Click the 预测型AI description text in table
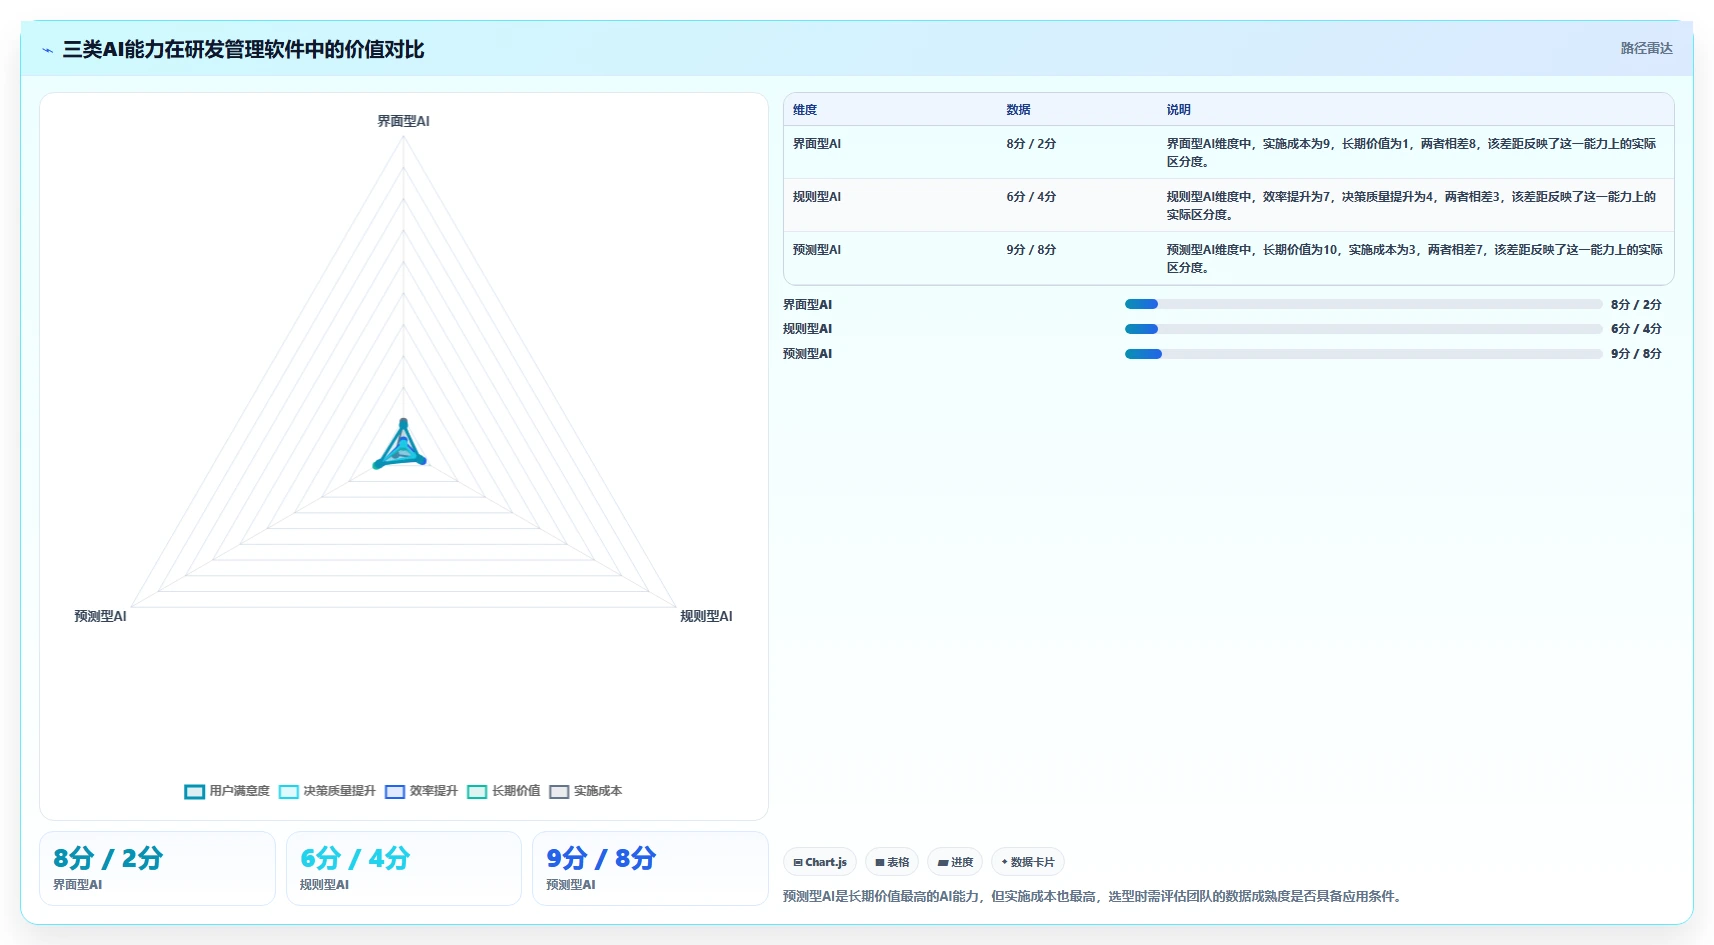1714x945 pixels. (x=1414, y=259)
